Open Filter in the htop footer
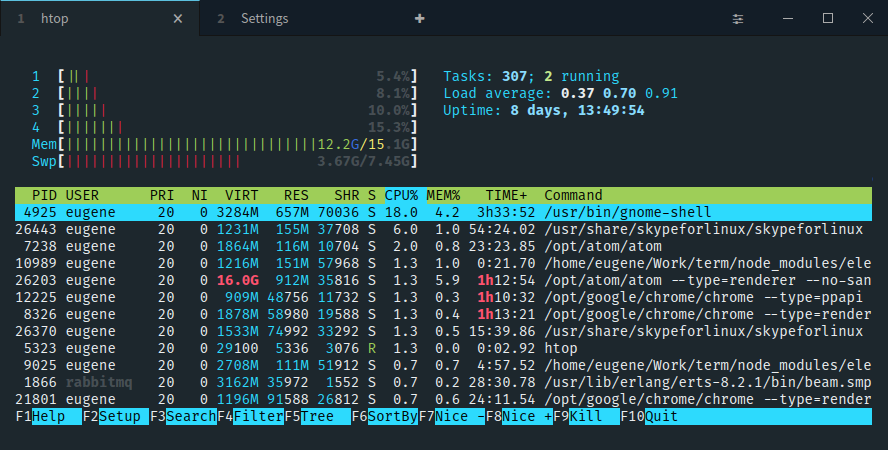The width and height of the screenshot is (888, 450). coord(257,416)
